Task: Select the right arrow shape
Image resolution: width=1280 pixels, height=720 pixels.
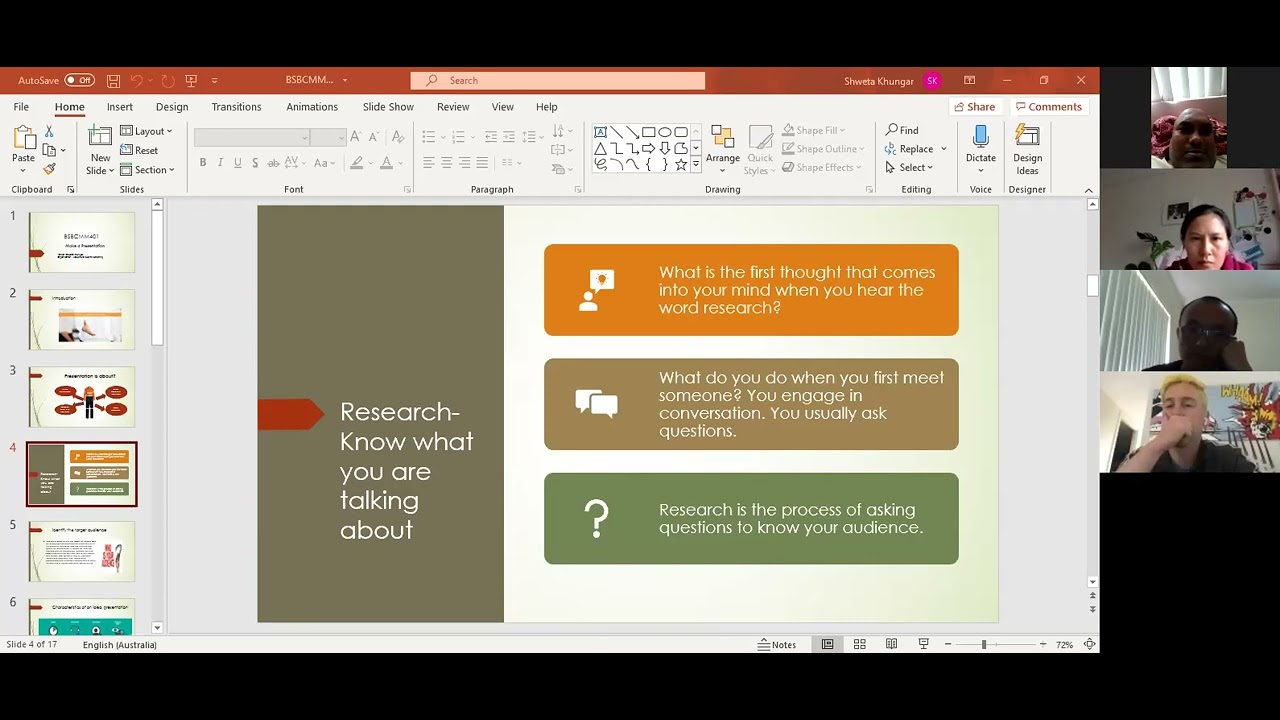Action: coord(649,148)
